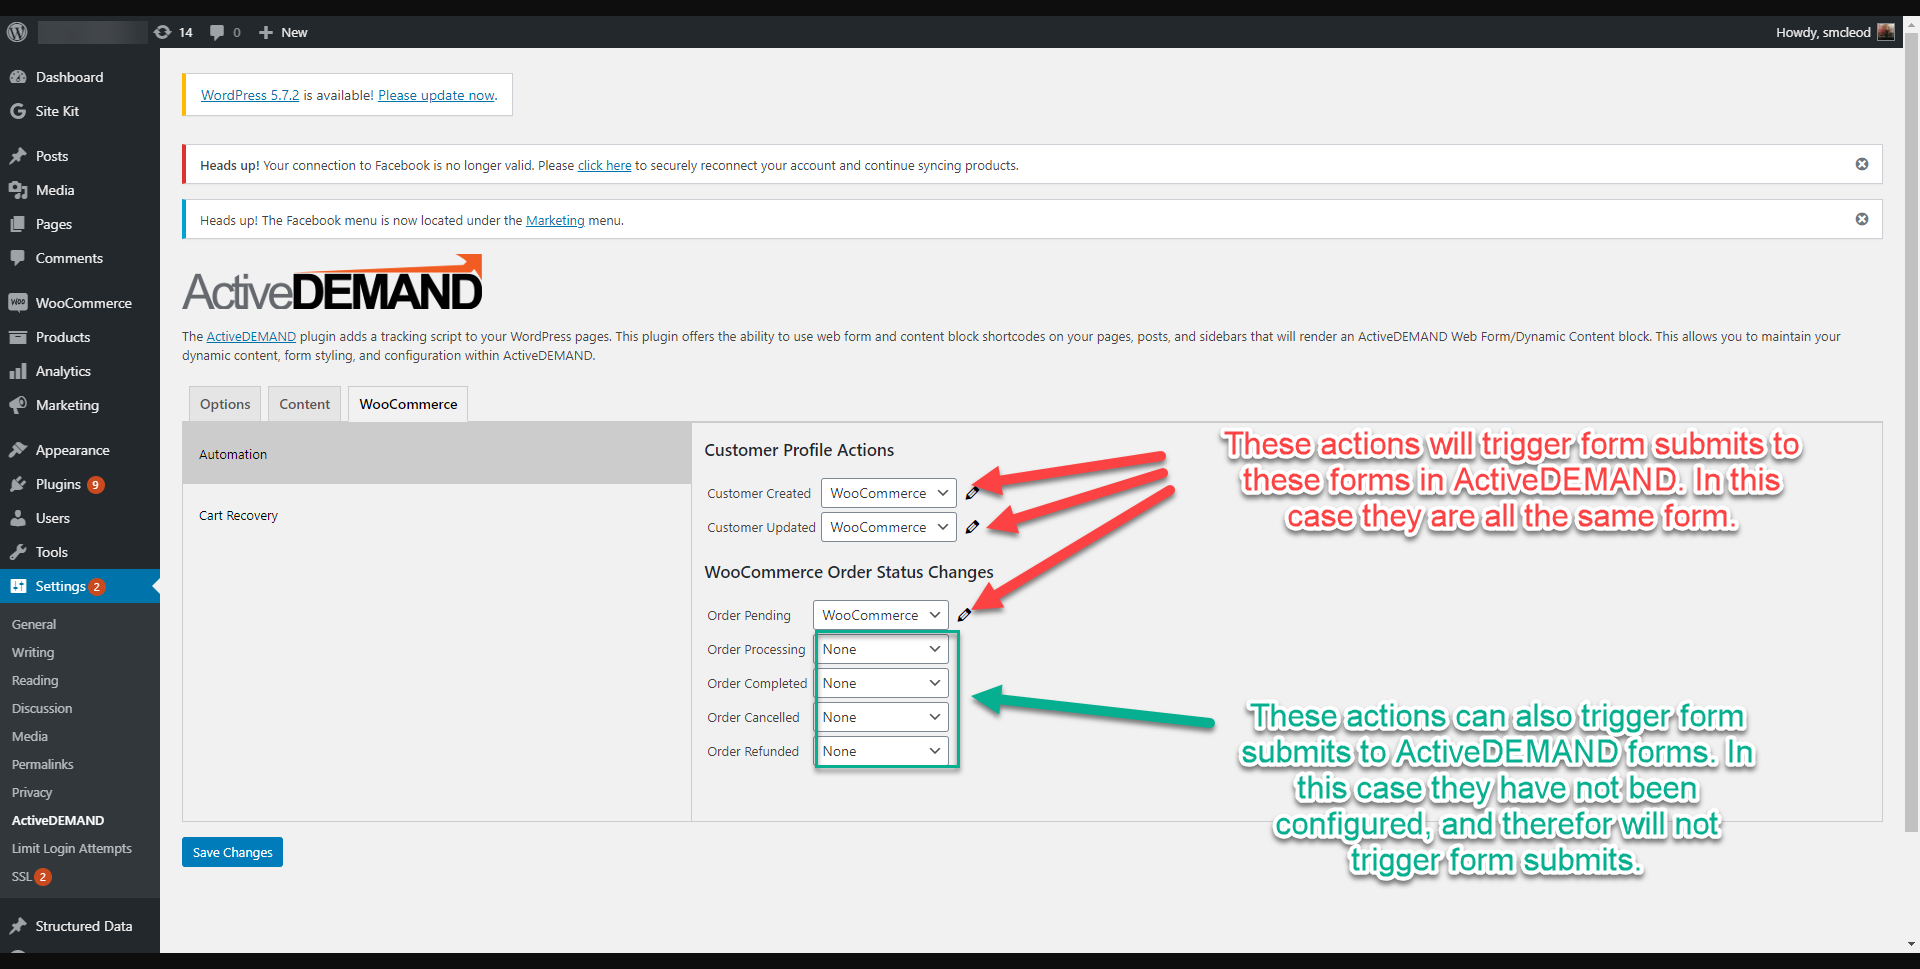Open the Permalinks settings submenu
This screenshot has width=1920, height=969.
[43, 764]
